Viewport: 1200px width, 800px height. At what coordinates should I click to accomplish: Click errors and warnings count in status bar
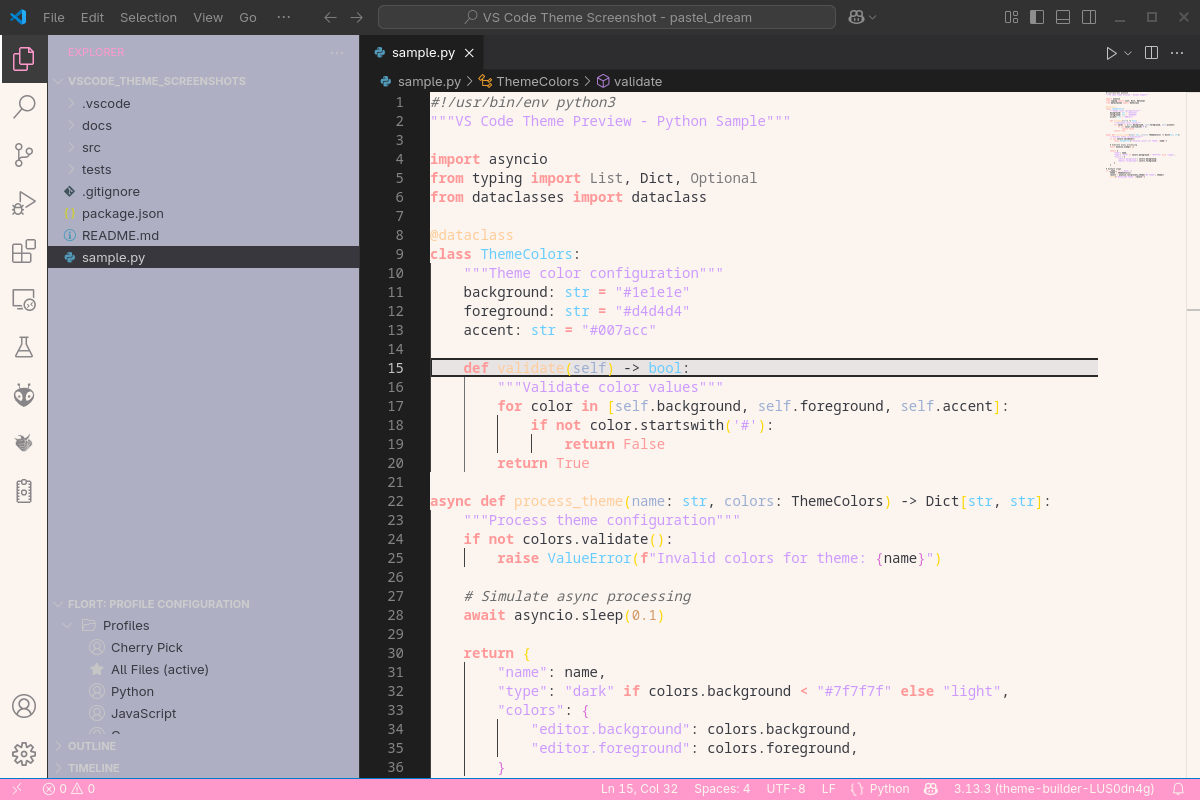coord(69,789)
